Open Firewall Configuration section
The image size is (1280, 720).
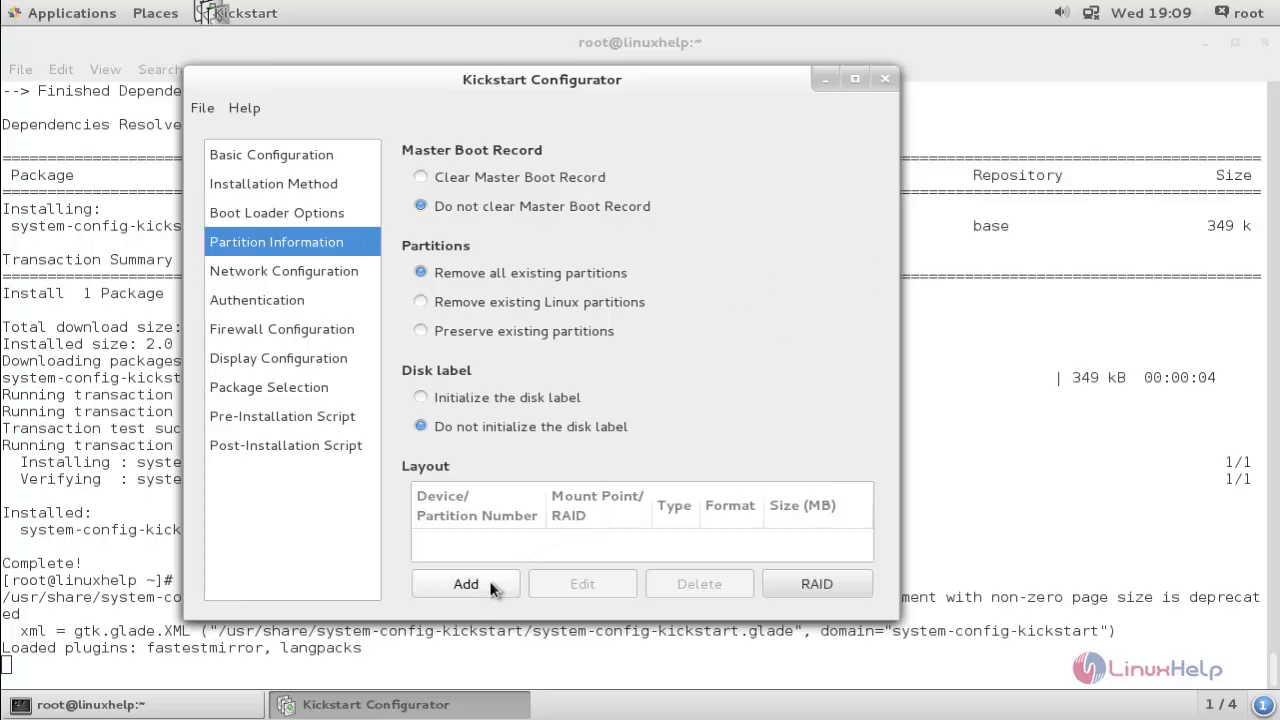tap(292, 329)
